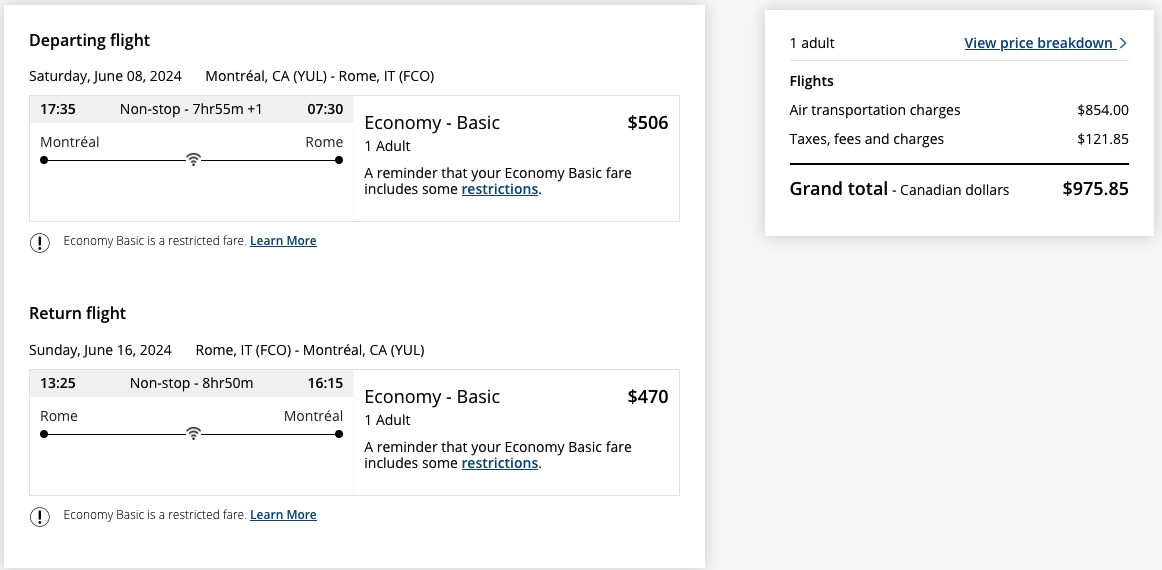Click Rome destination dot on departing route
This screenshot has width=1162, height=570.
(339, 160)
